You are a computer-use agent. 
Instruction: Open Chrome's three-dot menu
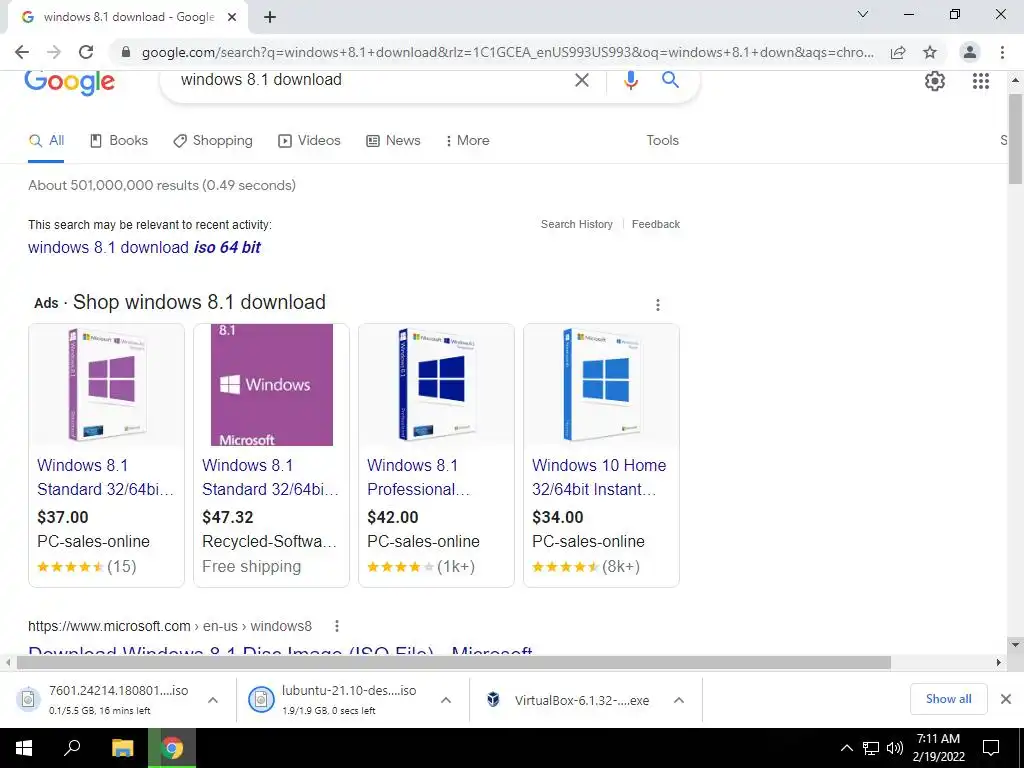(1002, 52)
